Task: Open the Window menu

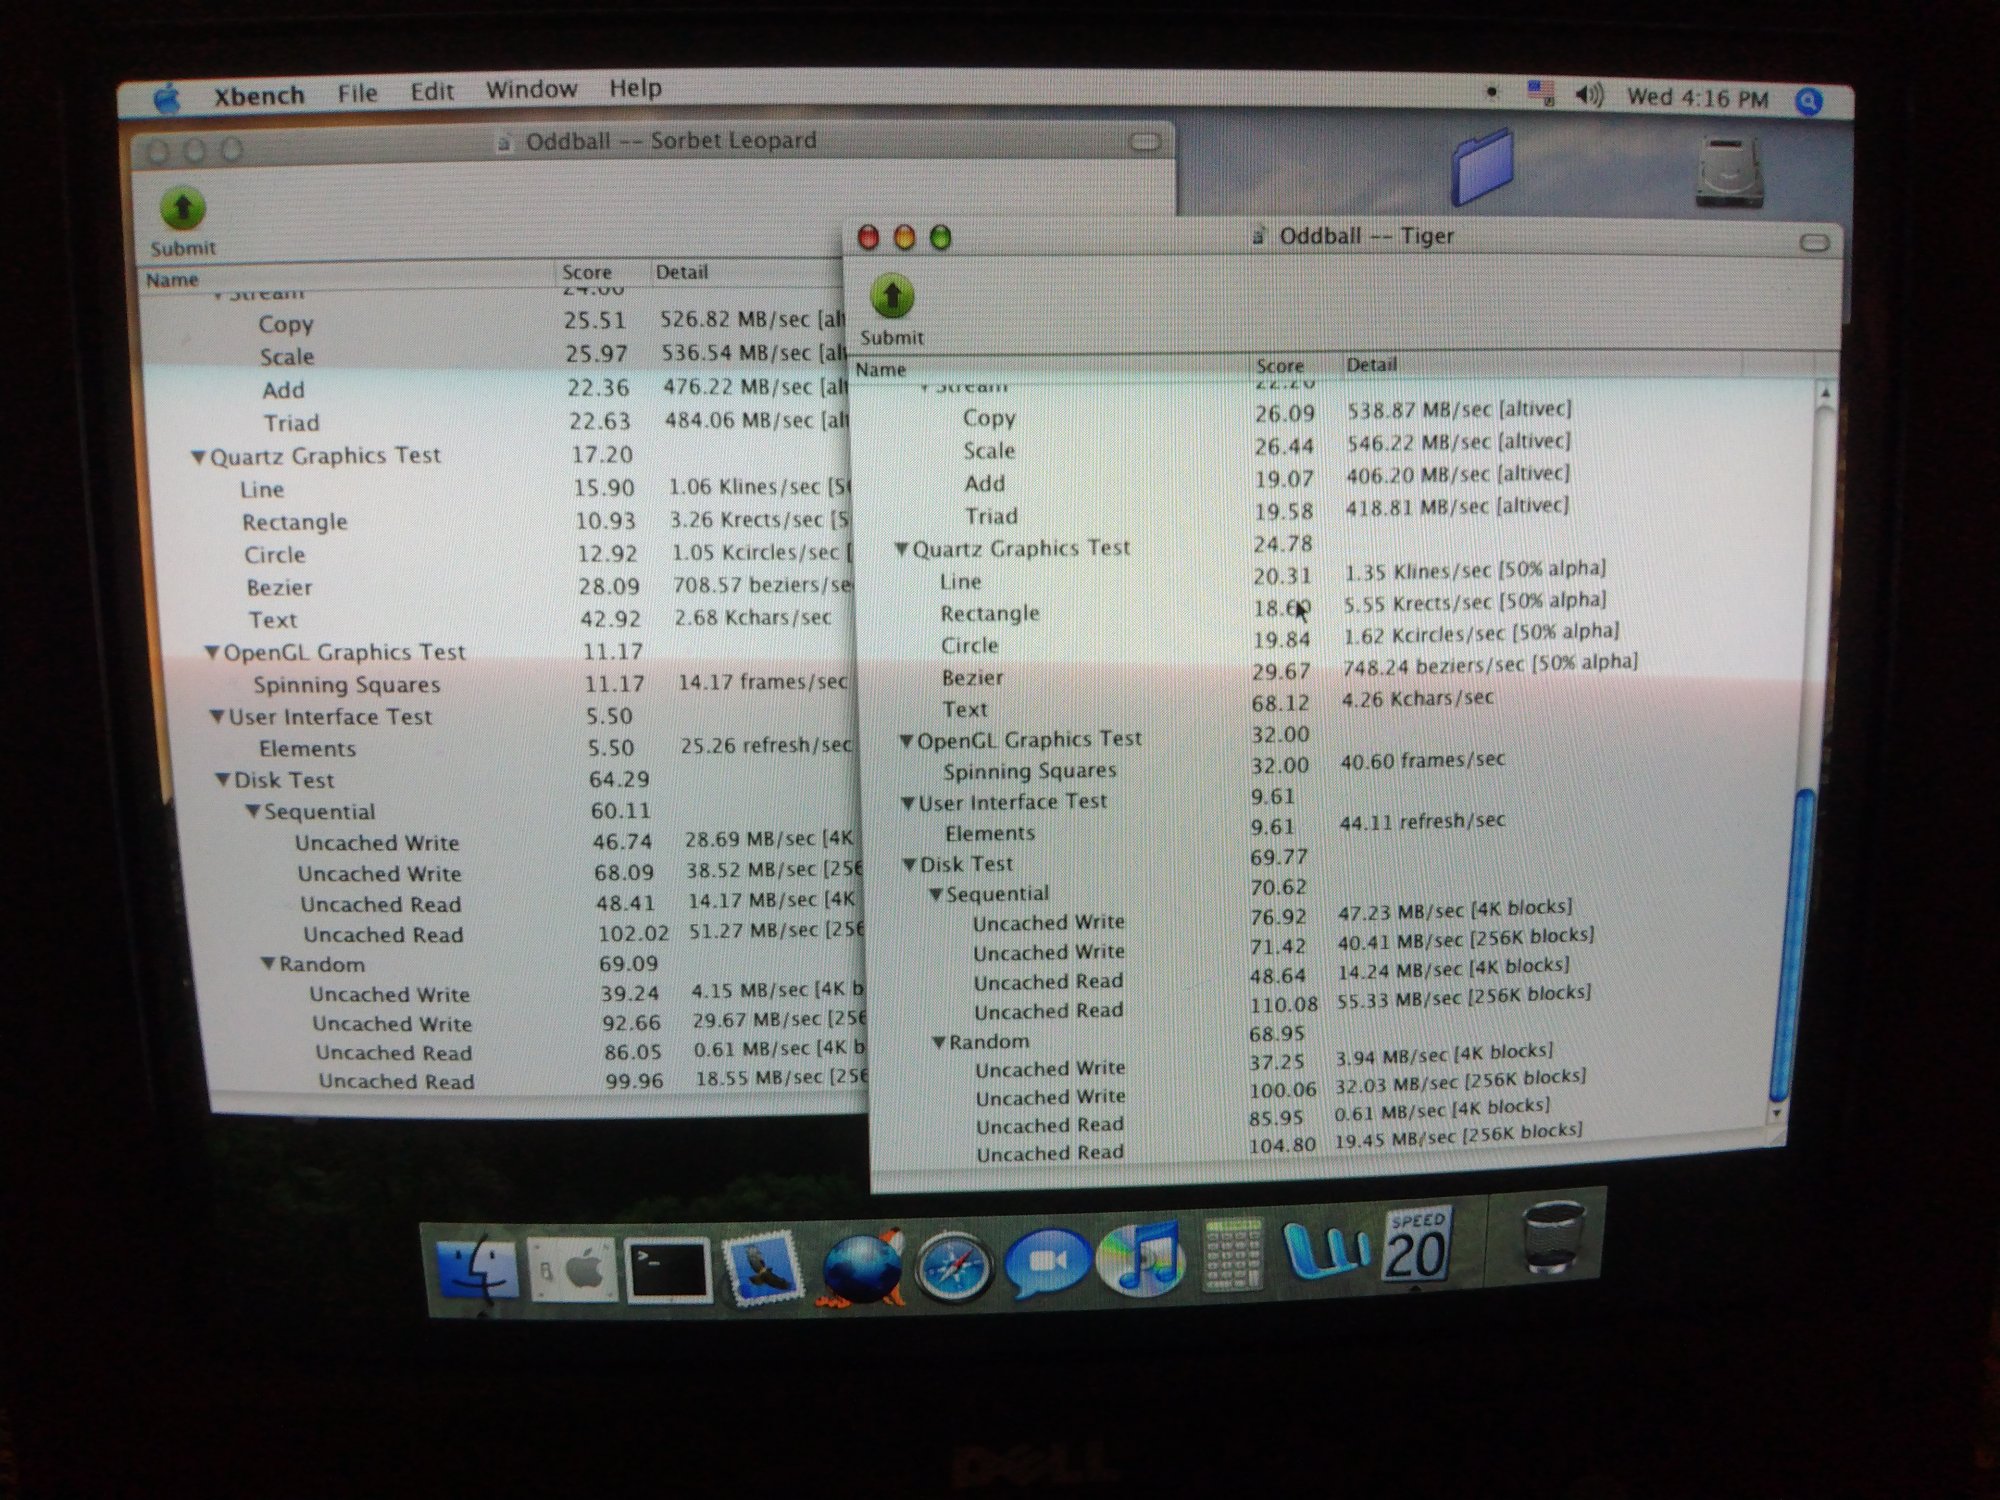Action: (531, 90)
